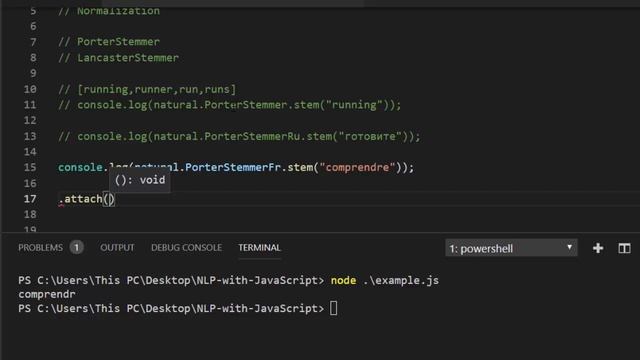Click 'console' keyword on line 15
The image size is (640, 360).
tap(80, 167)
